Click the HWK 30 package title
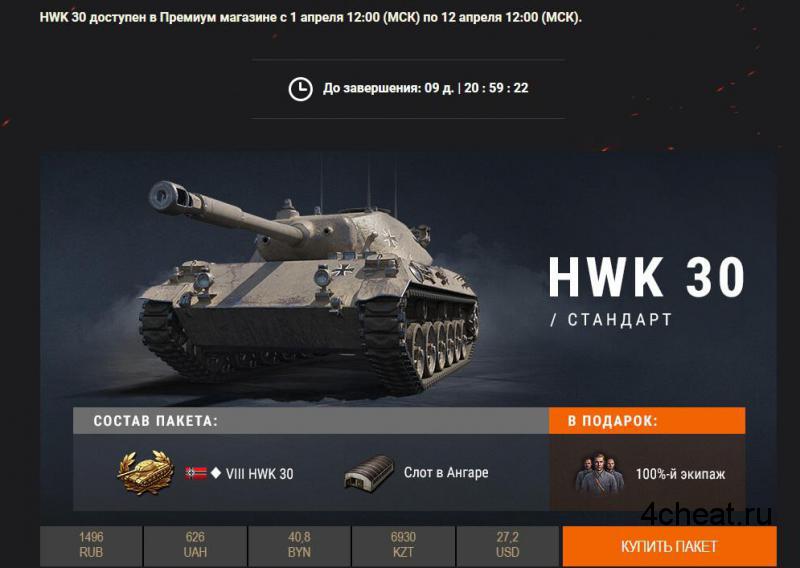This screenshot has height=568, width=800. coord(646,277)
